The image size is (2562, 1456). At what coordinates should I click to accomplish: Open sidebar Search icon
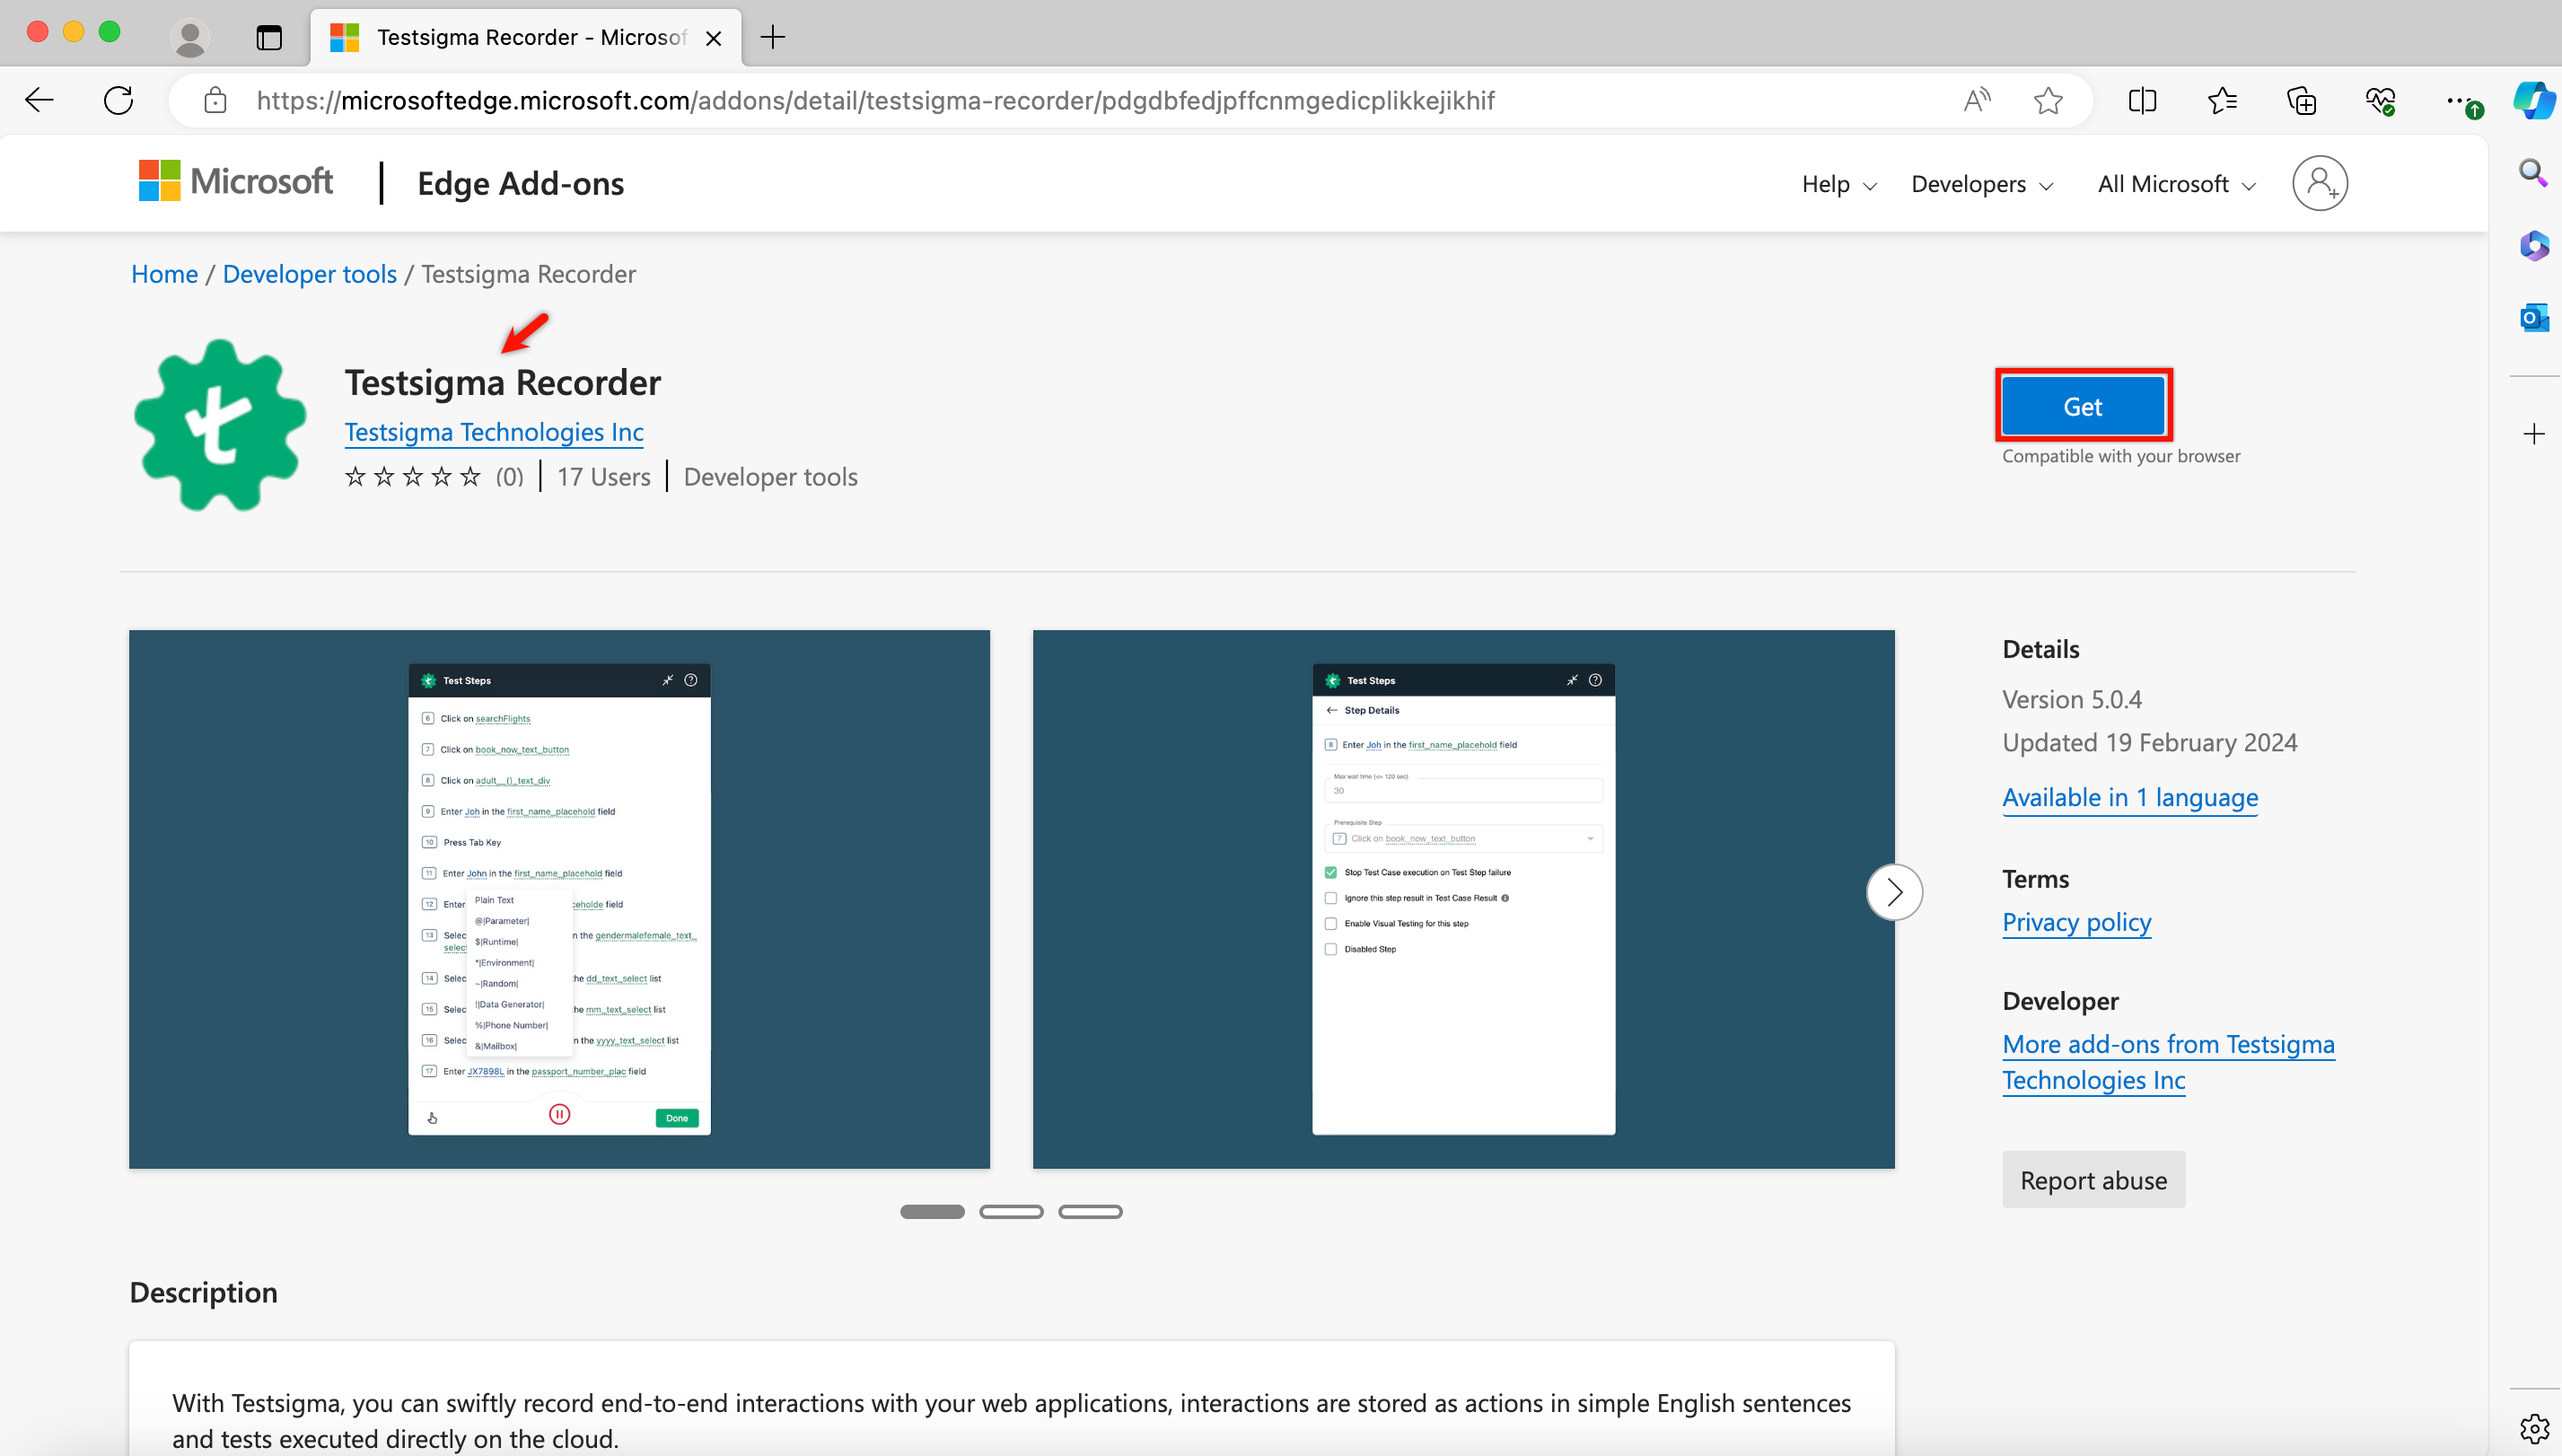[2533, 173]
